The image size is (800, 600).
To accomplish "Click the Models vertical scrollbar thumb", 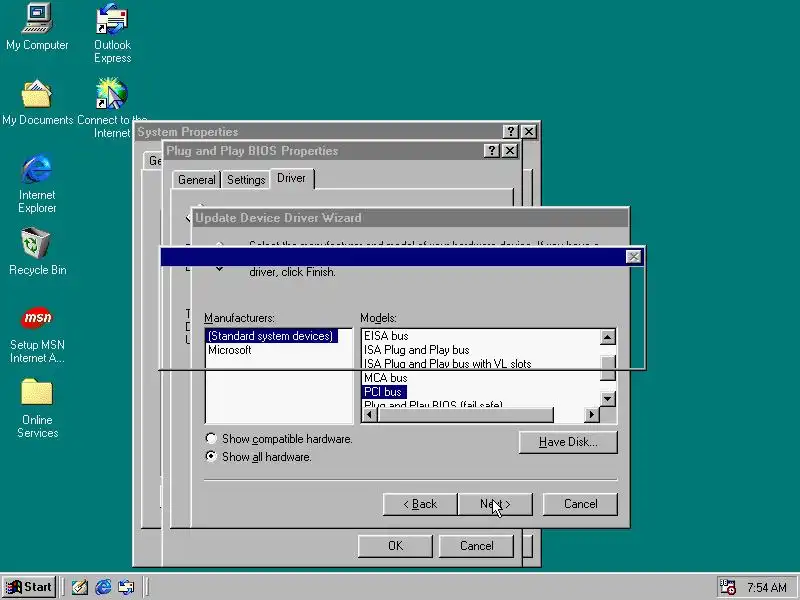I will (608, 368).
